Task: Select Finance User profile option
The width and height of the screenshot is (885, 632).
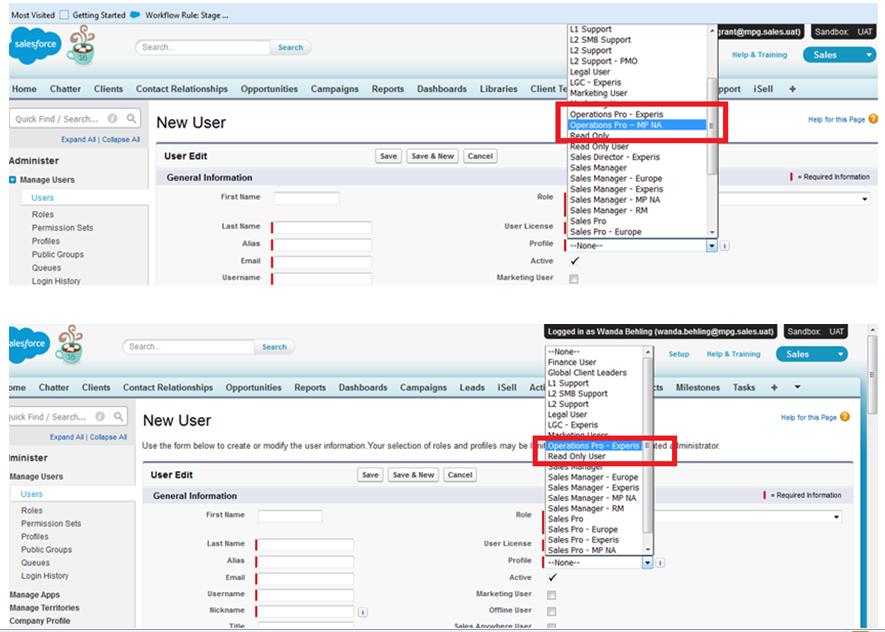Action: click(572, 362)
